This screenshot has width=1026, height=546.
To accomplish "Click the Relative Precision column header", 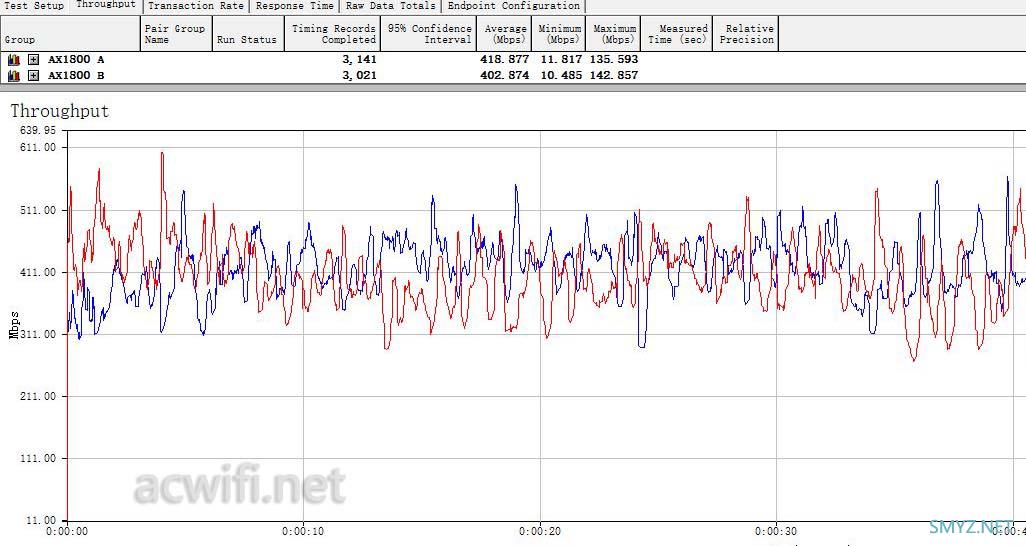I will [745, 34].
